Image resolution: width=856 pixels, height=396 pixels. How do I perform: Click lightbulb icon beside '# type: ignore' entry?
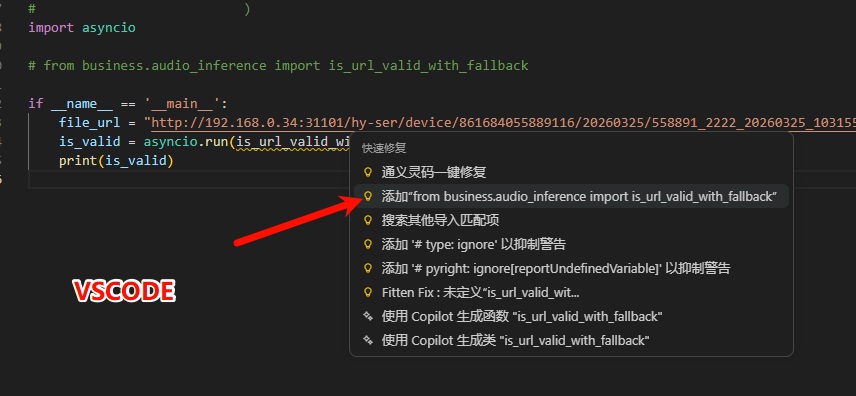tap(368, 244)
